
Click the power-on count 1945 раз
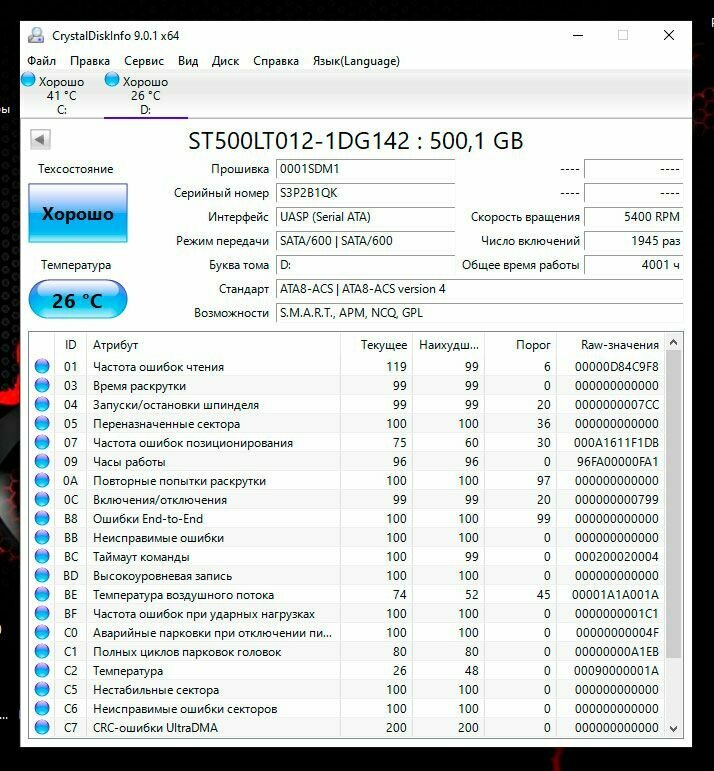click(x=633, y=241)
